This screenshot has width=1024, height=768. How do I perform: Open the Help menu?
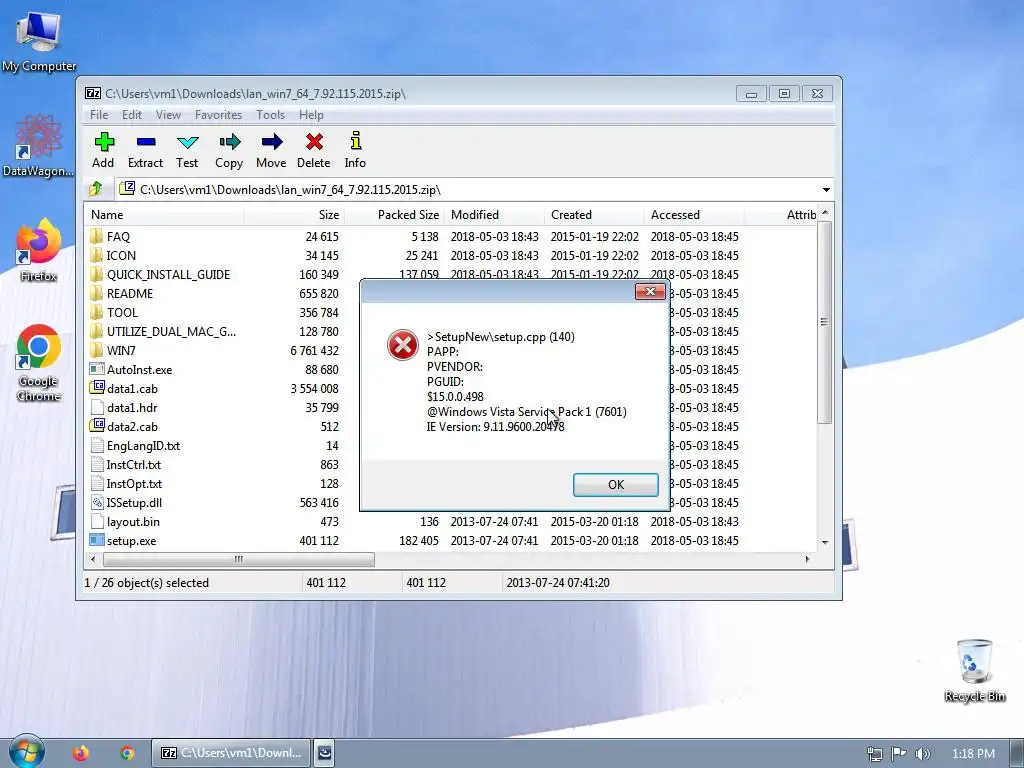click(x=312, y=115)
